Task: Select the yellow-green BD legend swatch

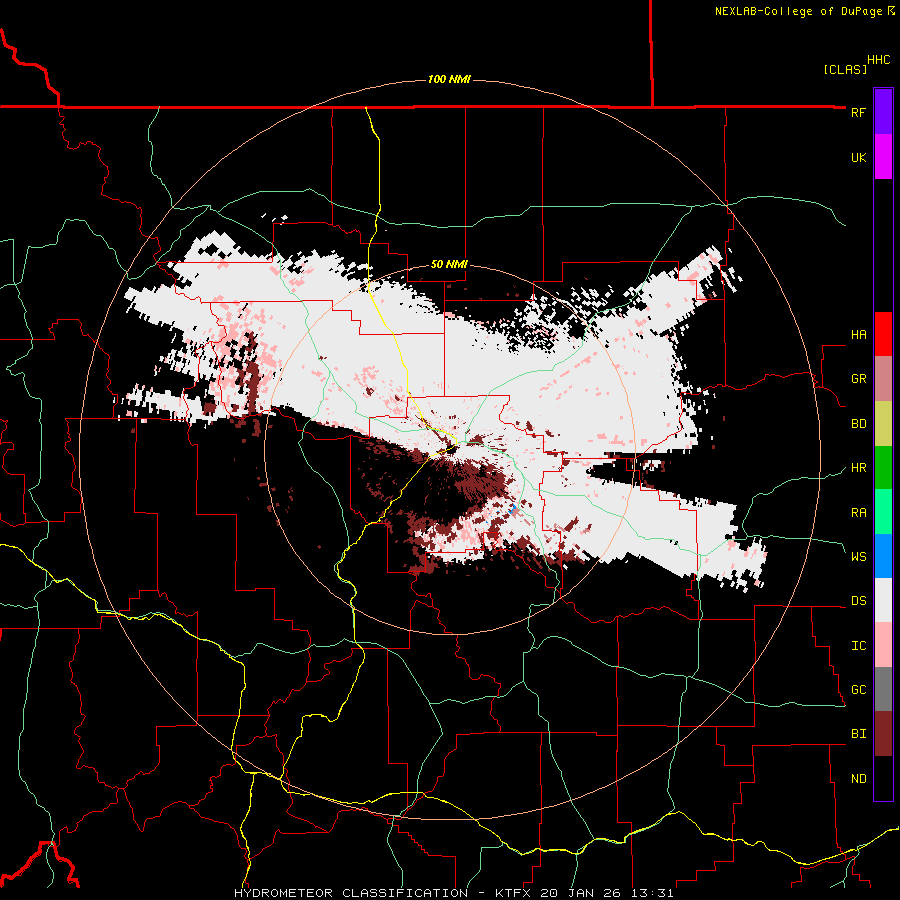Action: 883,423
